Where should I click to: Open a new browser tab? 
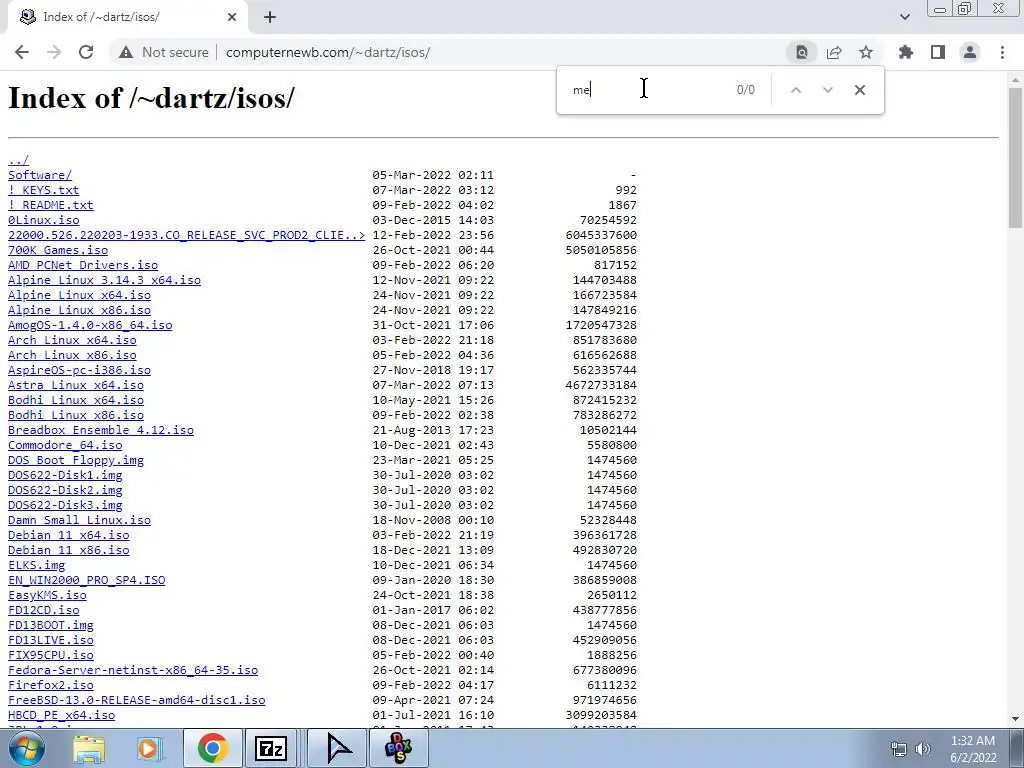(270, 17)
